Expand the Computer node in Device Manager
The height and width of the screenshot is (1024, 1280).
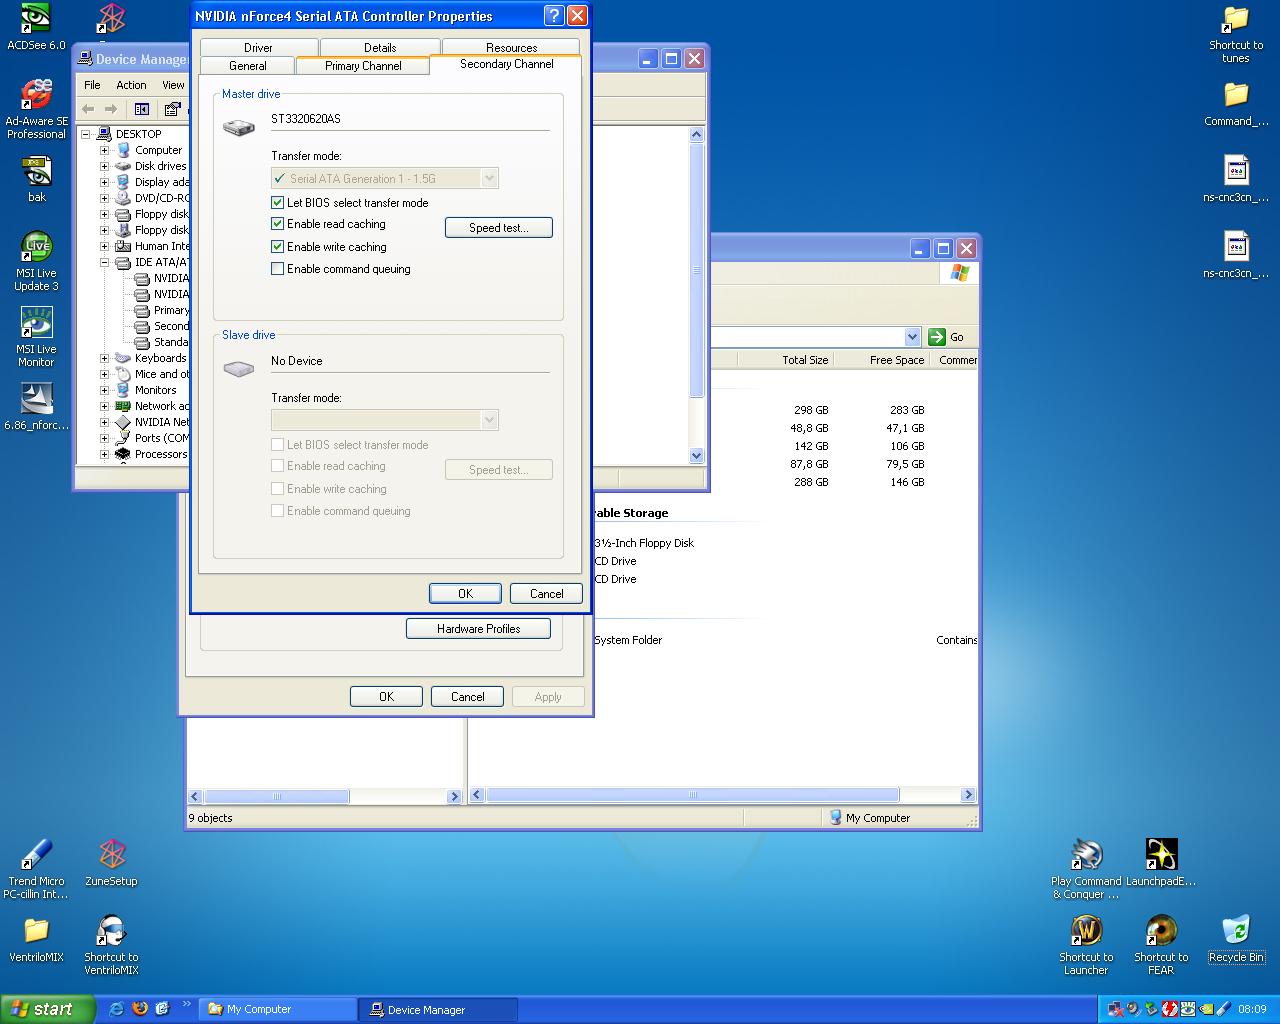tap(104, 150)
